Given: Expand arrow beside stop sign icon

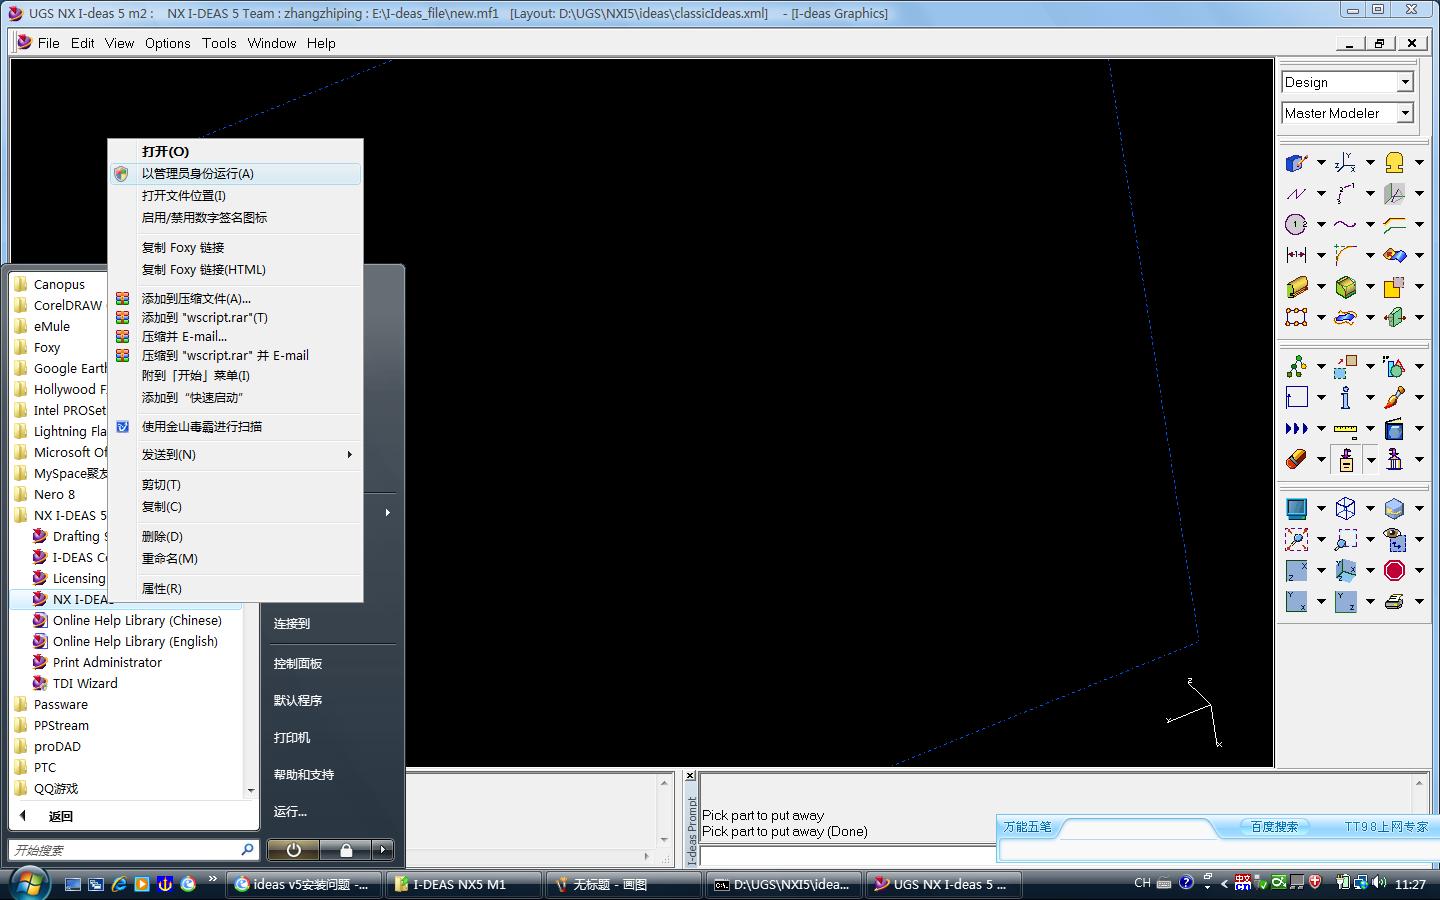Looking at the screenshot, I should 1419,571.
